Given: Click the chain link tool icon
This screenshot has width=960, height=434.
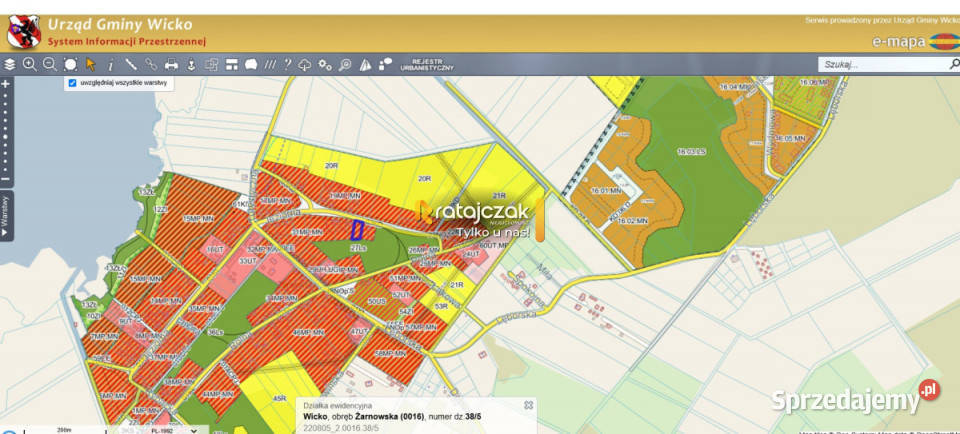Looking at the screenshot, I should click(151, 64).
